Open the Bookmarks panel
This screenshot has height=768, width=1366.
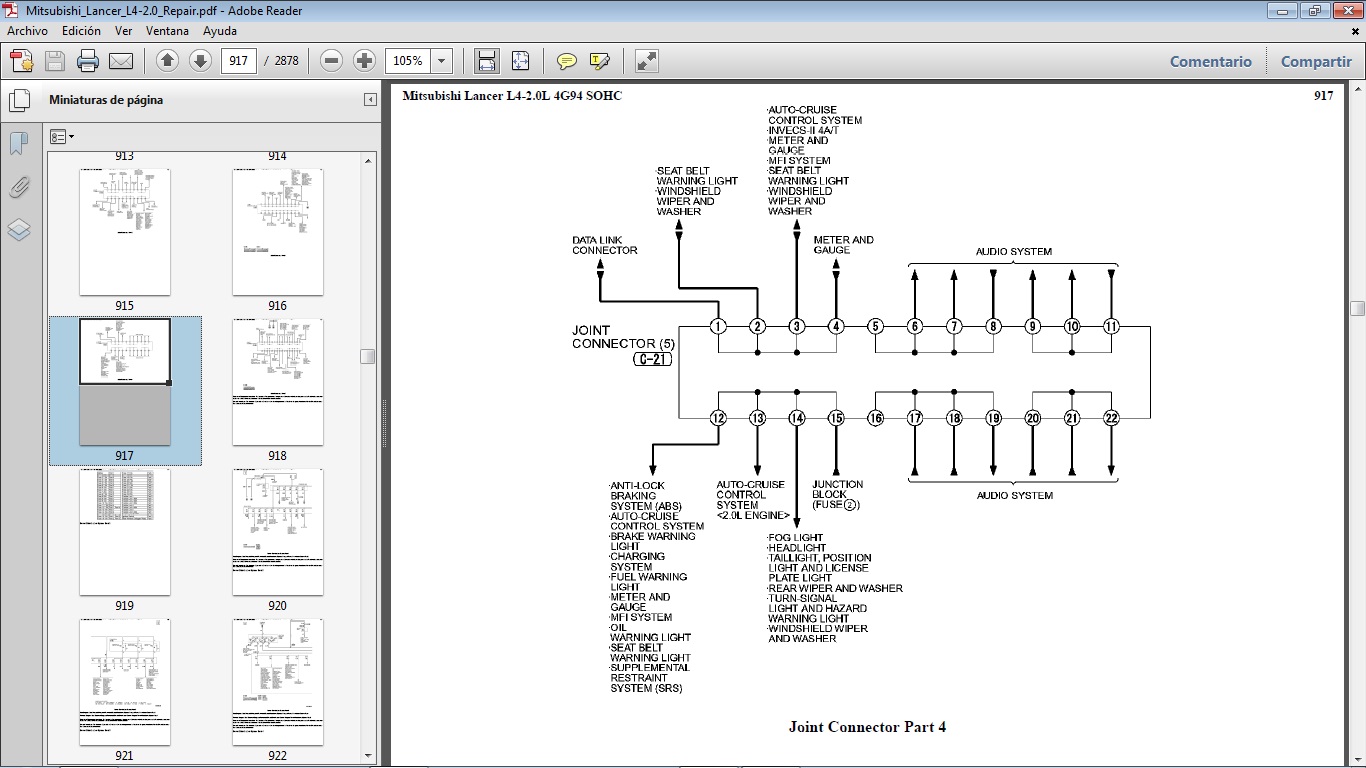pyautogui.click(x=19, y=143)
